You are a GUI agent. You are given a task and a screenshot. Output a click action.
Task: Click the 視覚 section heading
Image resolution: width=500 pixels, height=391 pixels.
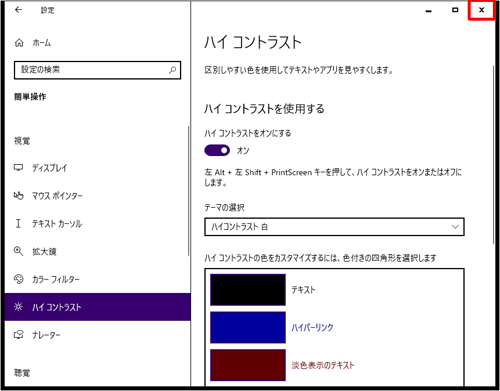(22, 141)
